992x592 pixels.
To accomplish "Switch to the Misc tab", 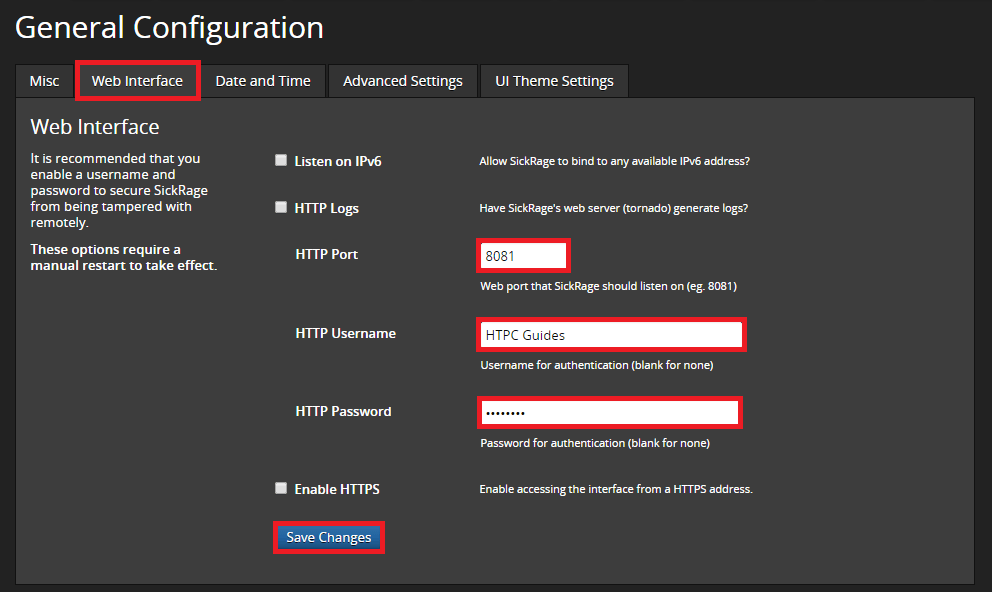I will click(44, 81).
